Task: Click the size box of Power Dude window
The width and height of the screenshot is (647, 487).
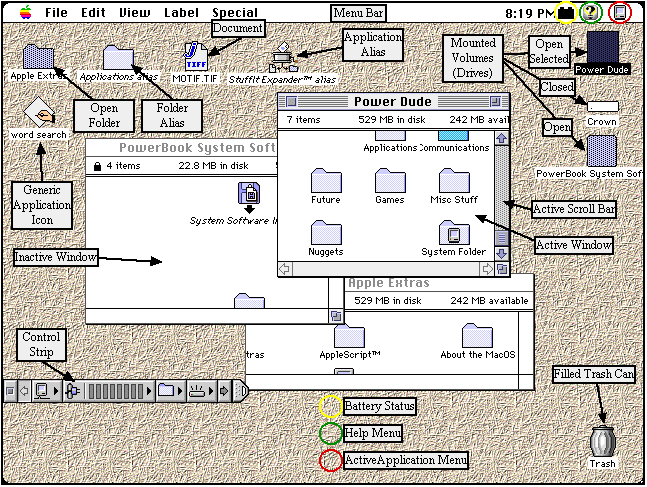Action: (502, 269)
